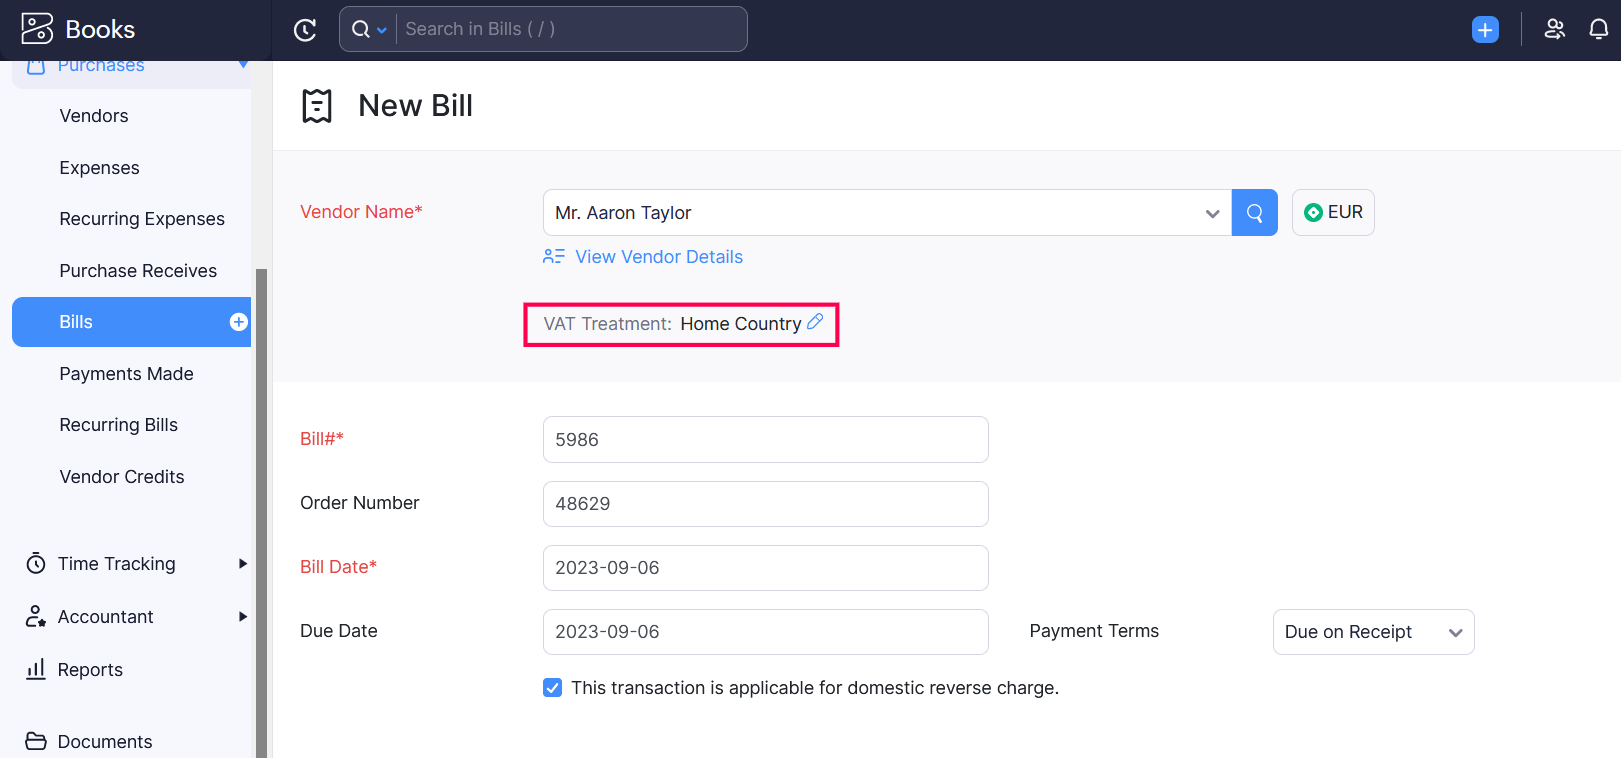
Task: Edit VAT Treatment using the pencil icon
Action: 814,322
